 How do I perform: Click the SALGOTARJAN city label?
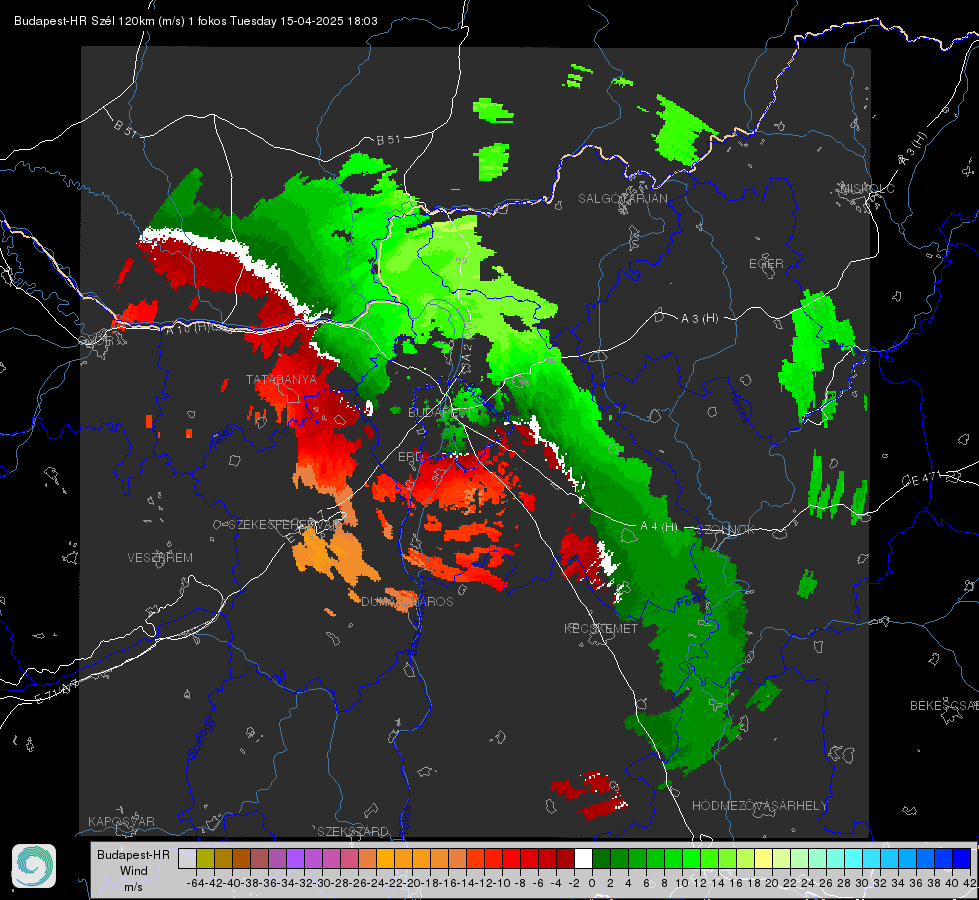tap(622, 199)
